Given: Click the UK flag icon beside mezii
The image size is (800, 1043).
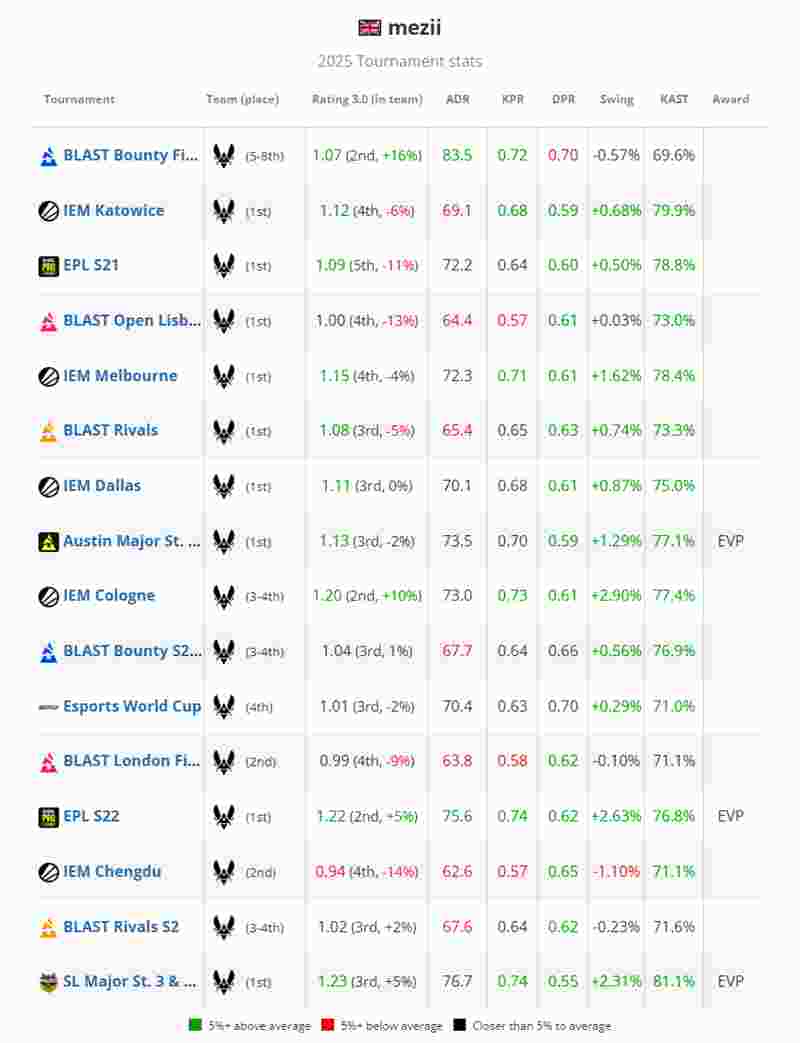Looking at the screenshot, I should [370, 27].
